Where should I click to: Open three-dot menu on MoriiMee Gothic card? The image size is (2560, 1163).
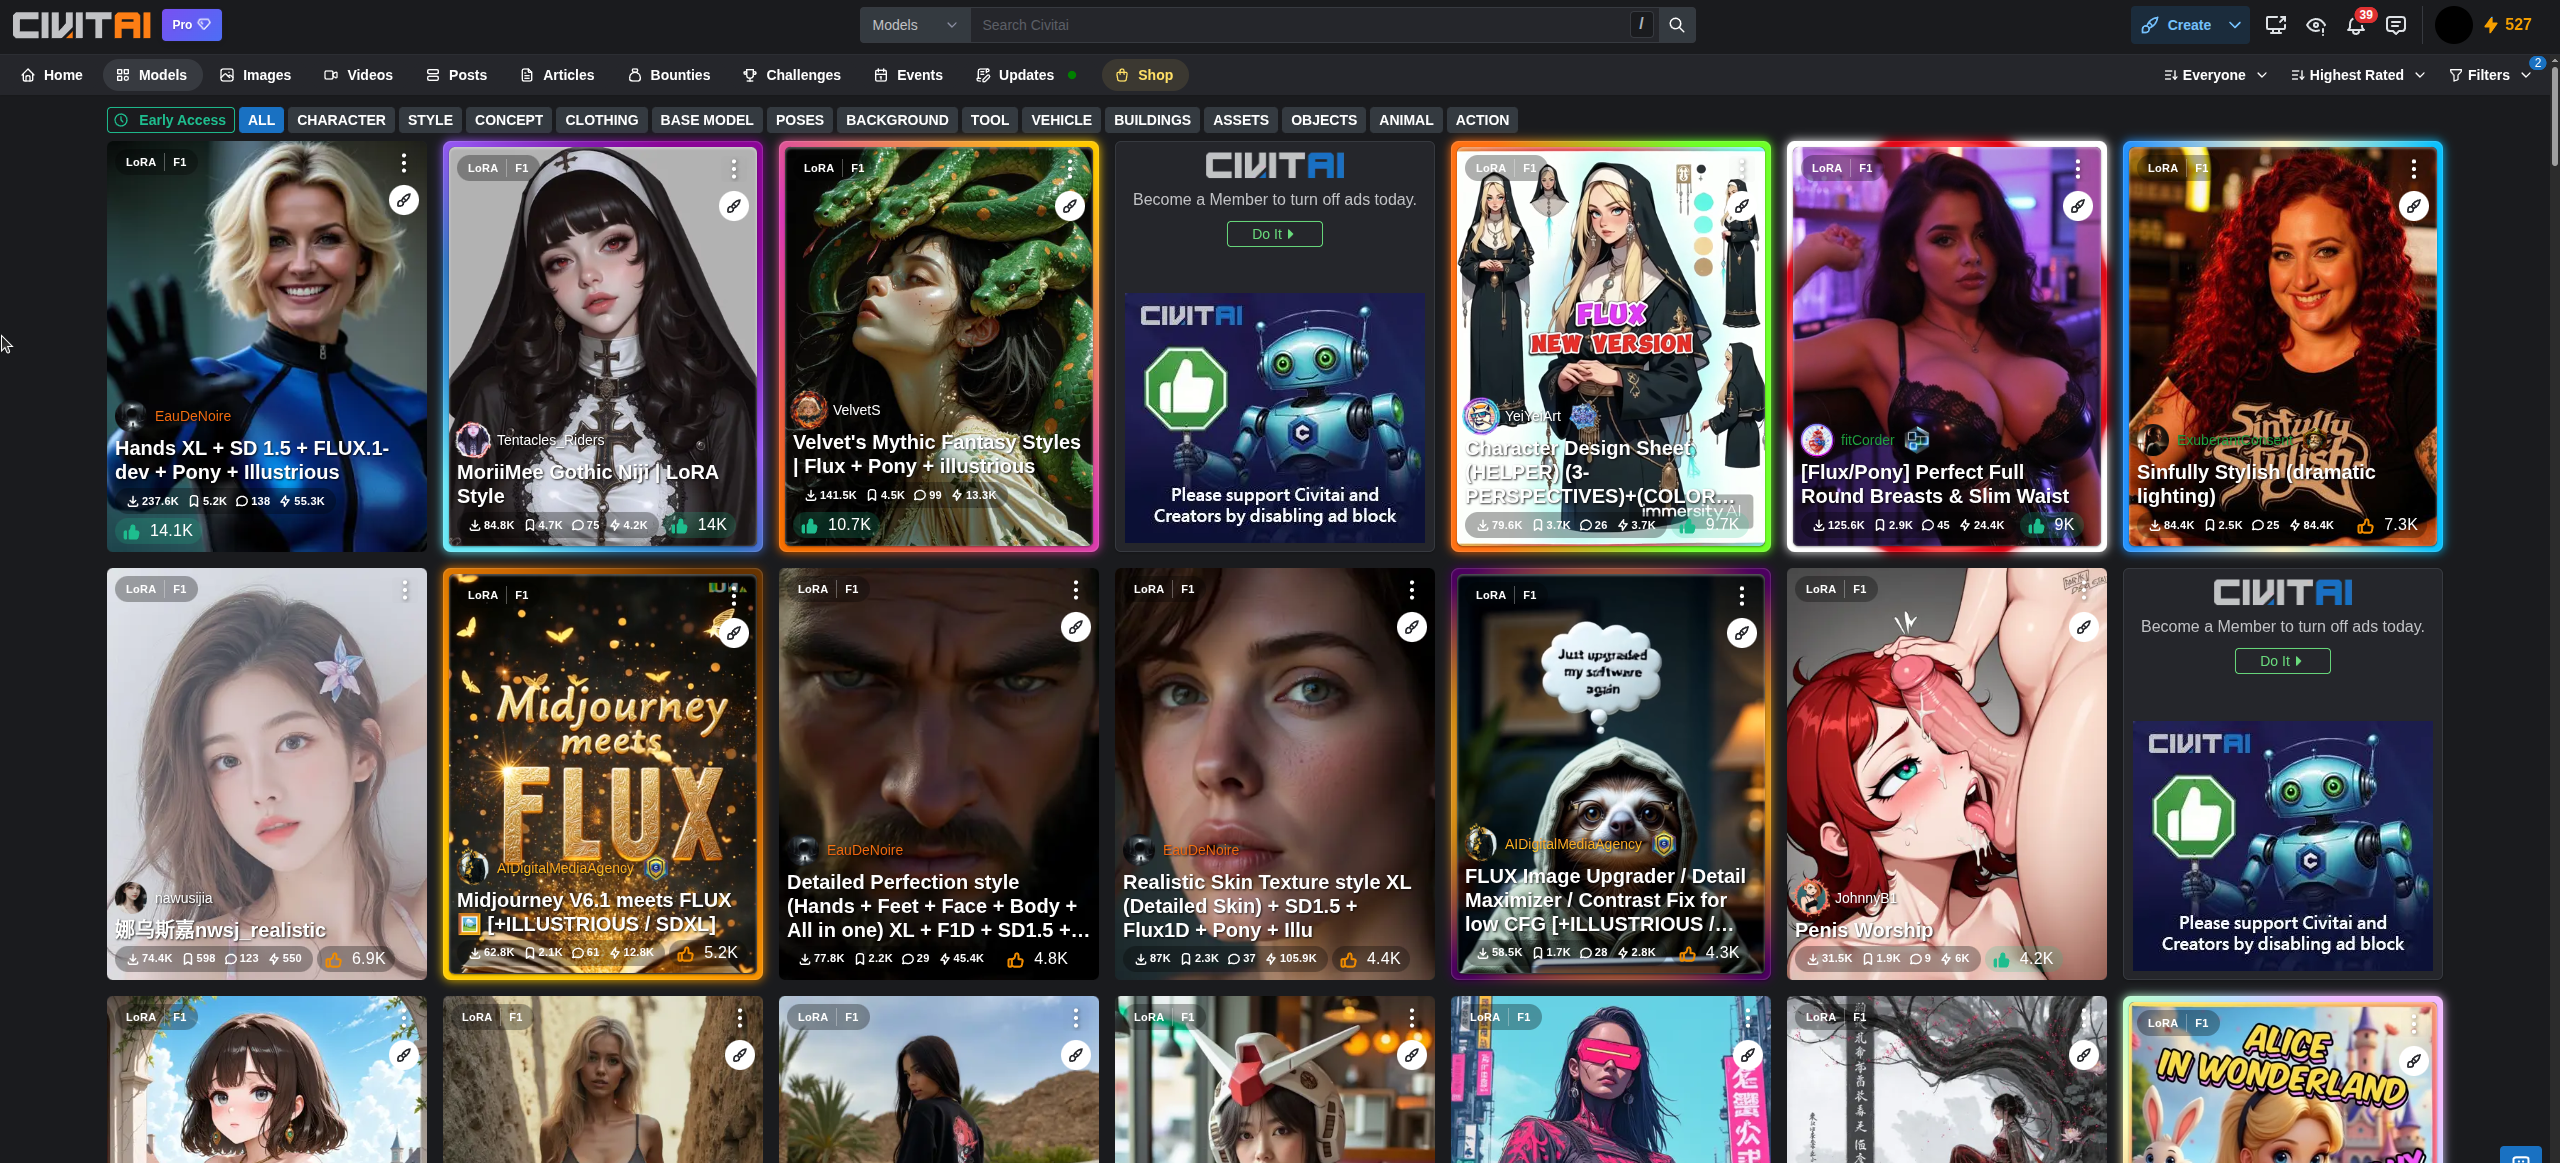(734, 168)
